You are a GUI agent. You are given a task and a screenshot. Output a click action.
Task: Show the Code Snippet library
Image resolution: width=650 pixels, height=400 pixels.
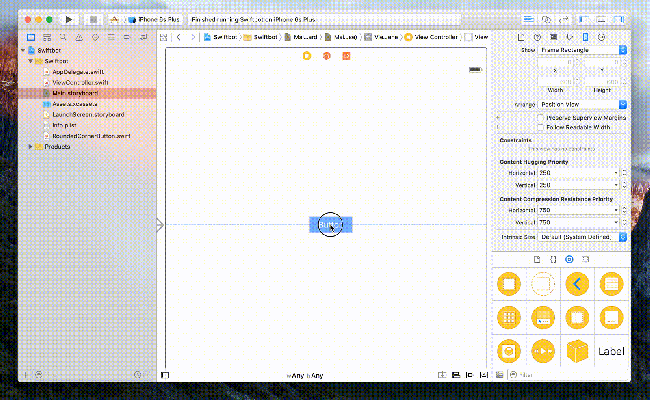point(553,259)
